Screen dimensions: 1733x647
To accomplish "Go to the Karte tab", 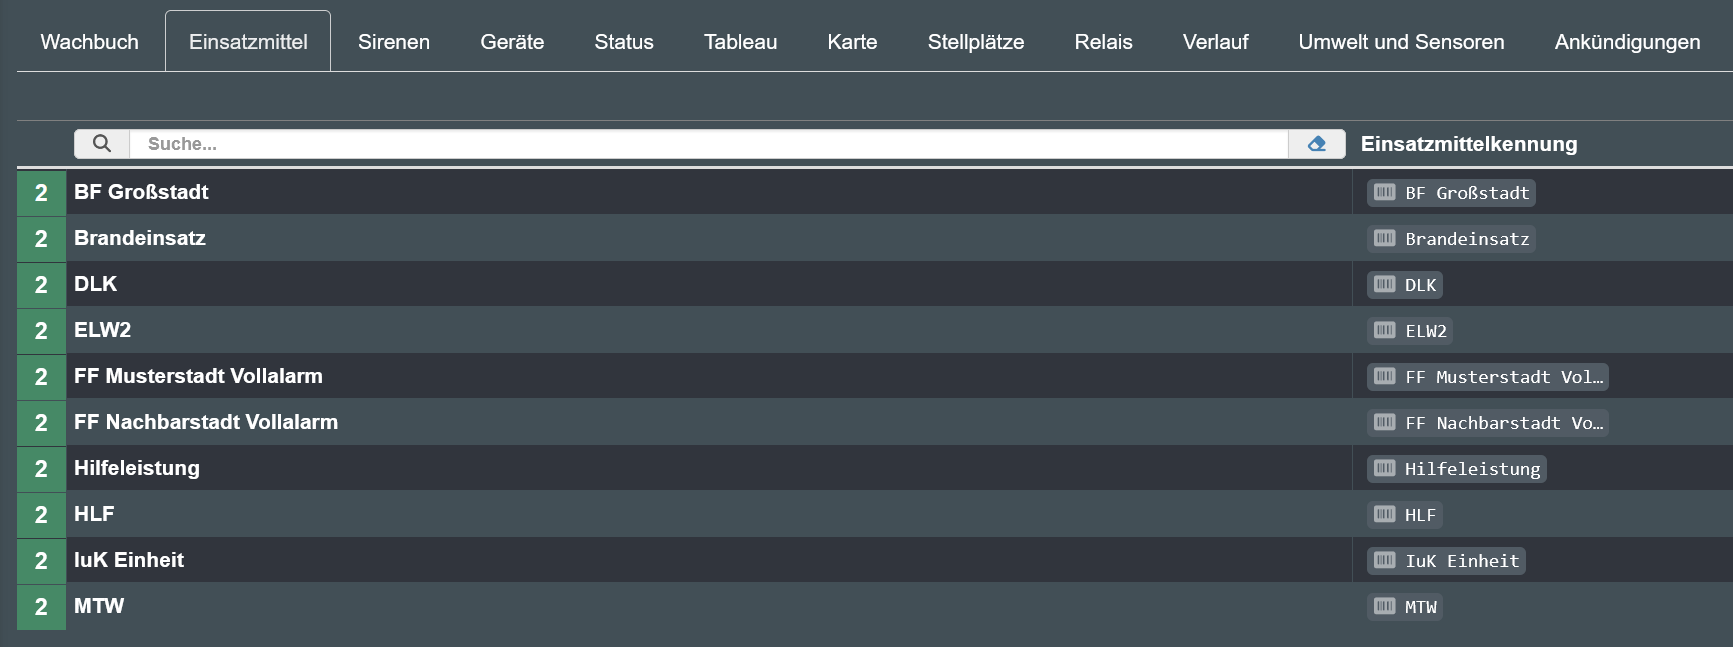I will (852, 42).
